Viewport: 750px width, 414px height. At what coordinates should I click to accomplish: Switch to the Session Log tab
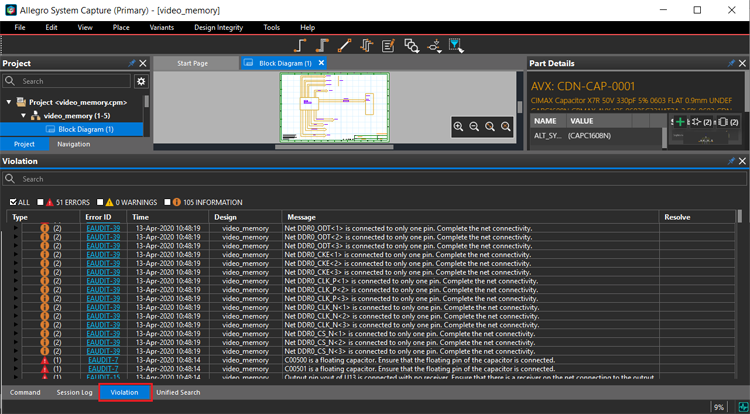[74, 392]
